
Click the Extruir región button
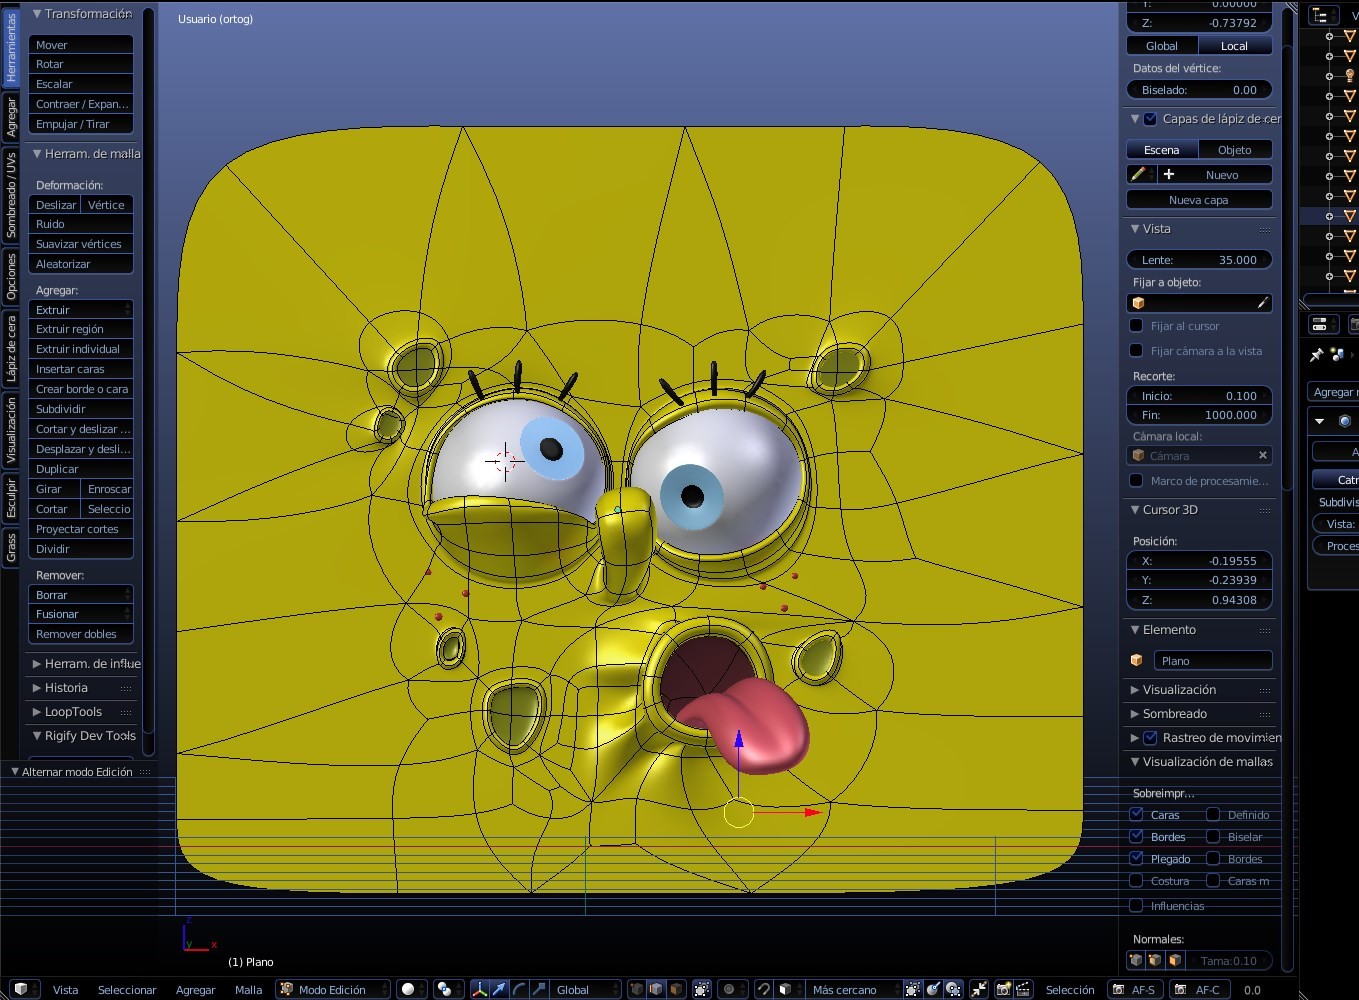click(x=81, y=328)
